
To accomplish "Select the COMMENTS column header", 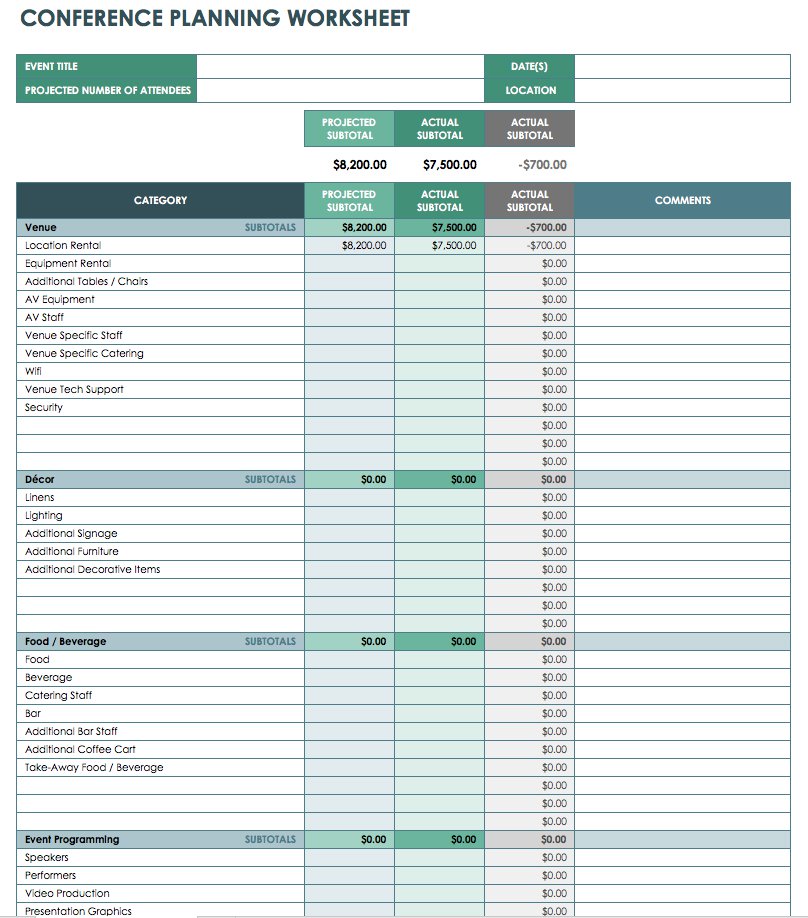I will click(x=682, y=200).
